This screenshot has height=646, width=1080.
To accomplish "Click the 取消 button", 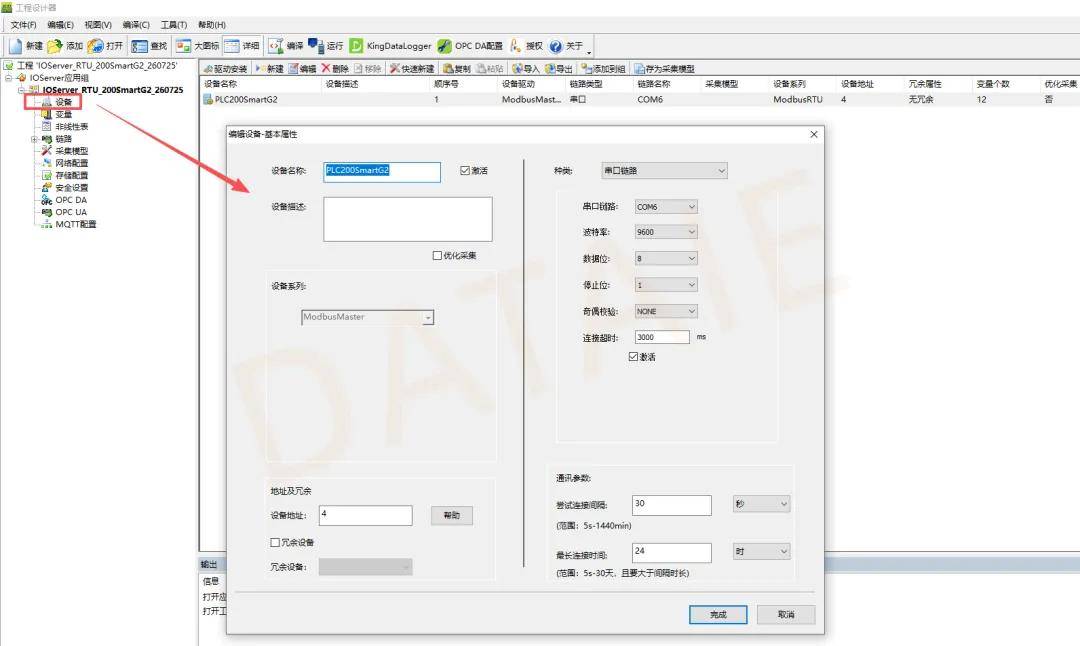I will [786, 614].
